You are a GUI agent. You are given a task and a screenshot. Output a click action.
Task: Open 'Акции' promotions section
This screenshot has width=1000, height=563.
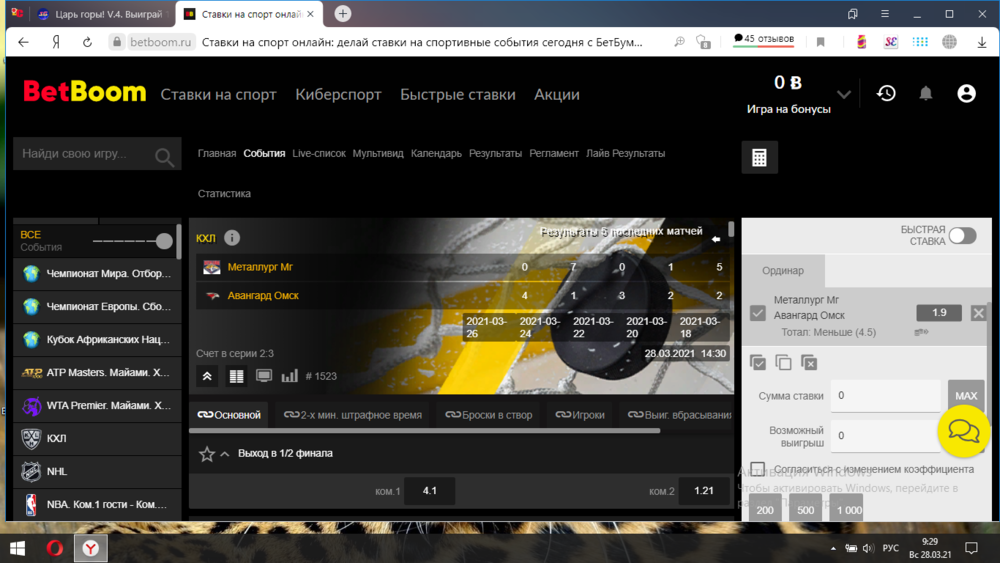point(557,94)
